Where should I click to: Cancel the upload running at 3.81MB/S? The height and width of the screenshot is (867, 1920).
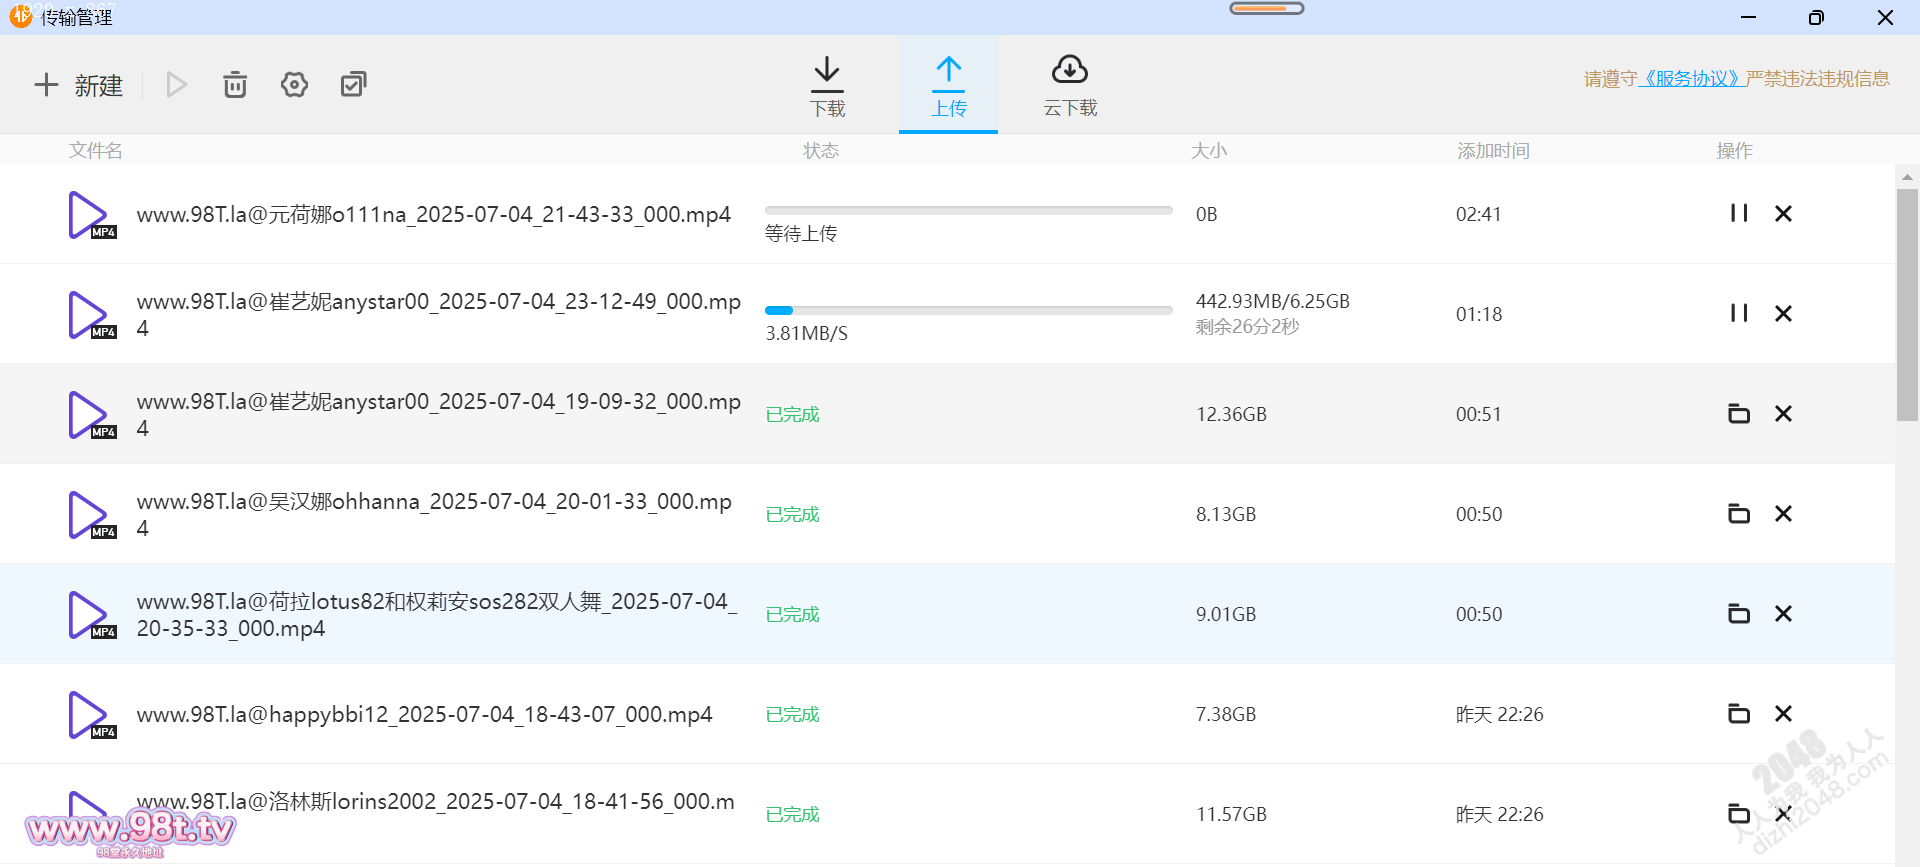(x=1783, y=313)
